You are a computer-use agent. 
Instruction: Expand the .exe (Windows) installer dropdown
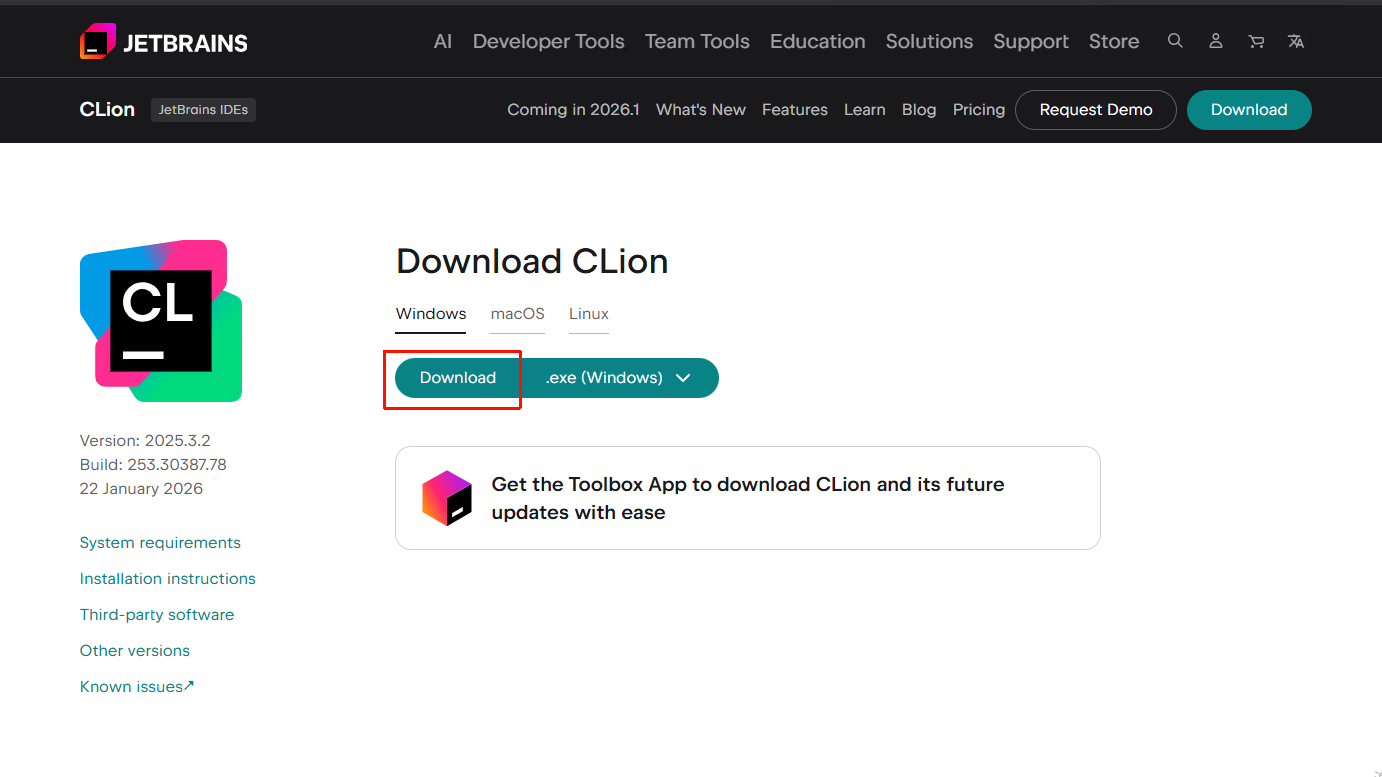tap(619, 378)
